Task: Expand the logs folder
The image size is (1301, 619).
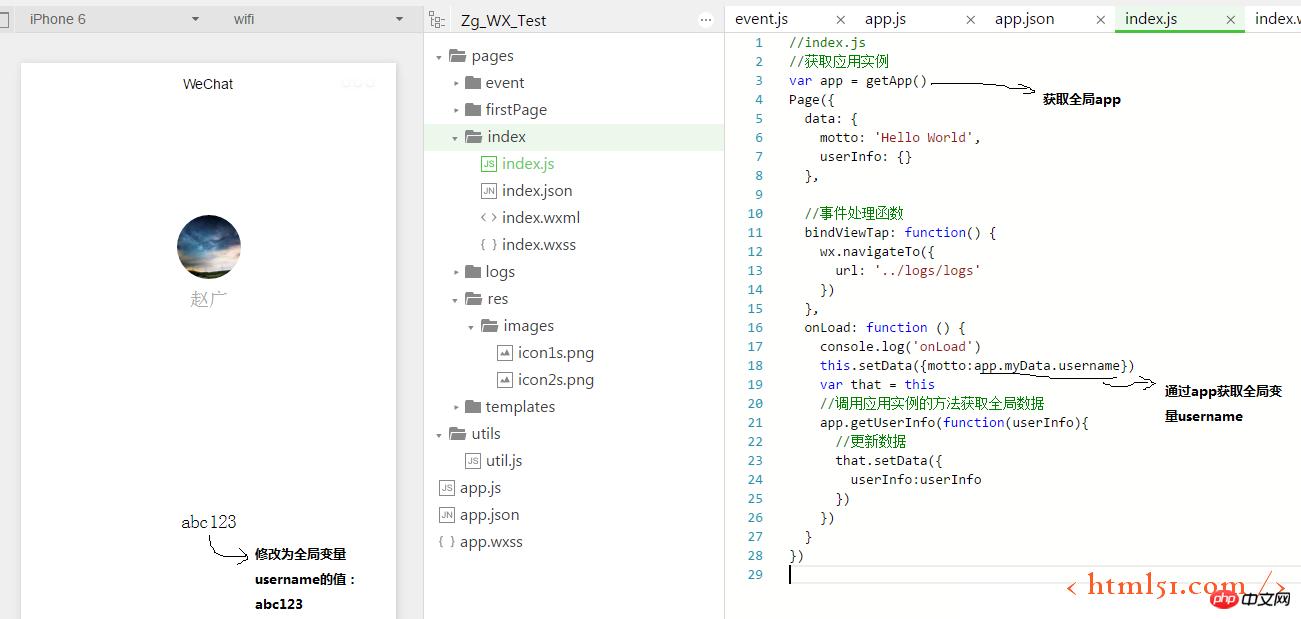Action: pyautogui.click(x=456, y=273)
